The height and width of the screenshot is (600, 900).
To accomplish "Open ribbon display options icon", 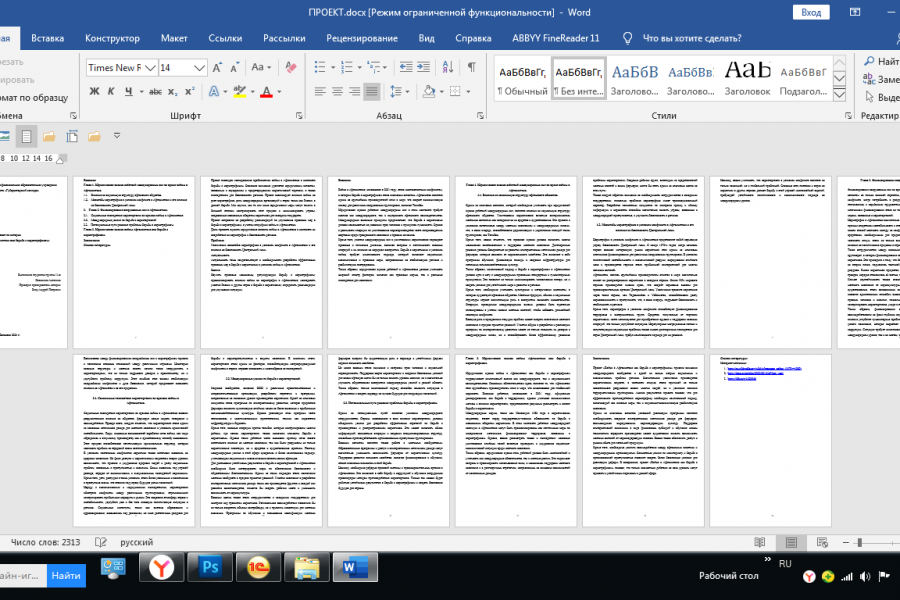I will point(855,12).
